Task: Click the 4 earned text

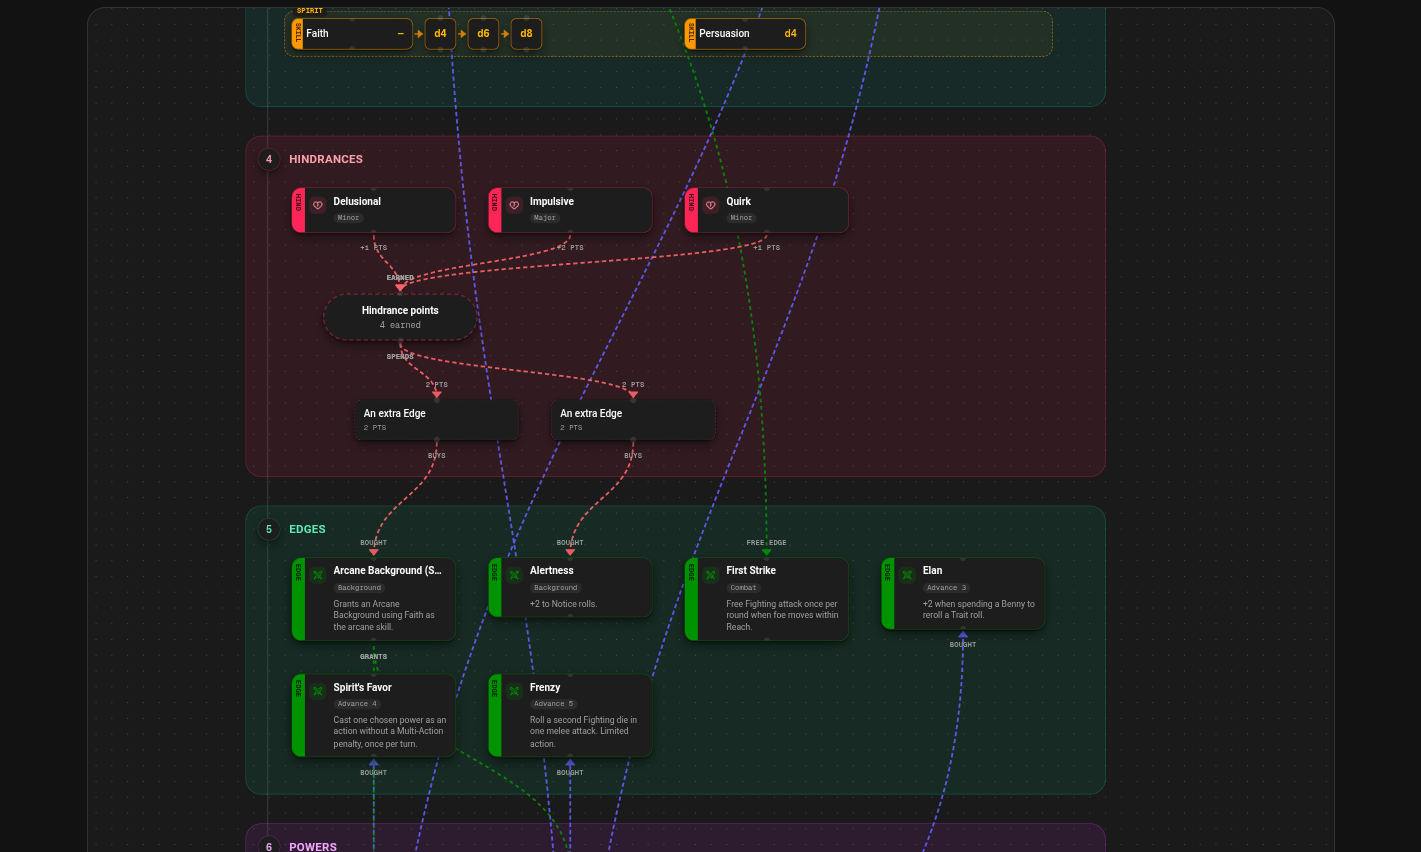Action: (x=400, y=325)
